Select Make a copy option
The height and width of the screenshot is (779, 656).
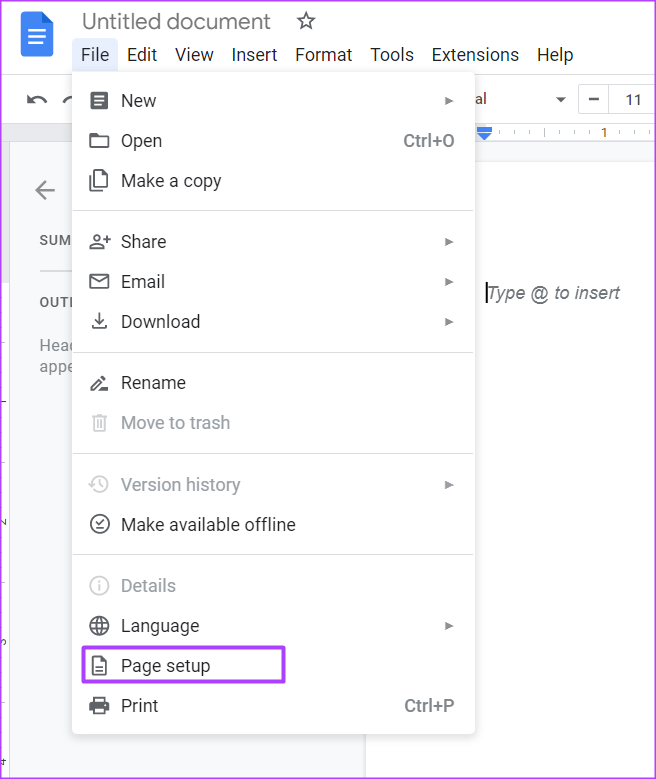coord(273,180)
